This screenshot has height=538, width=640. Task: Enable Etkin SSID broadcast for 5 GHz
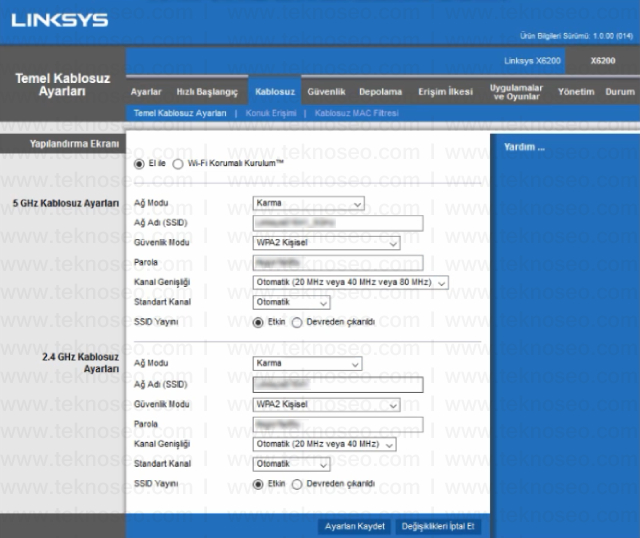[x=258, y=322]
